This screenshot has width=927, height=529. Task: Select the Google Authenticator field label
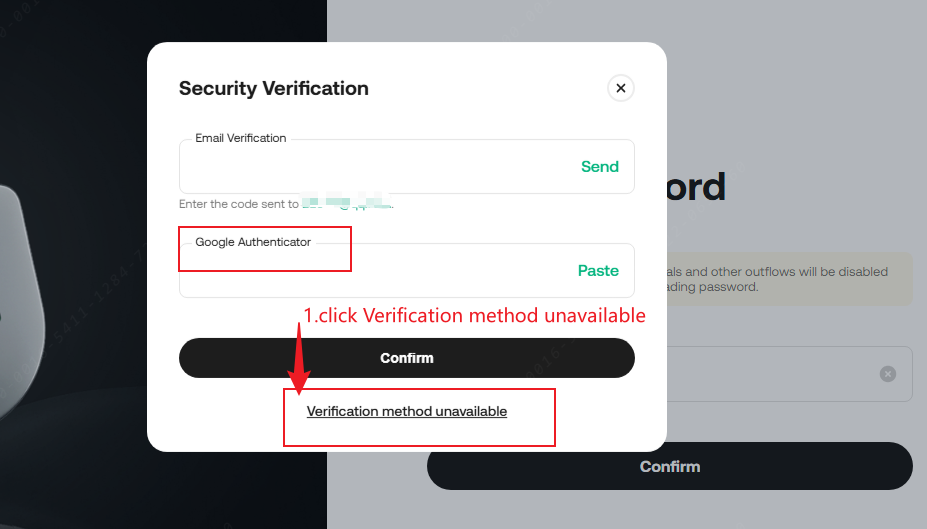pos(253,242)
